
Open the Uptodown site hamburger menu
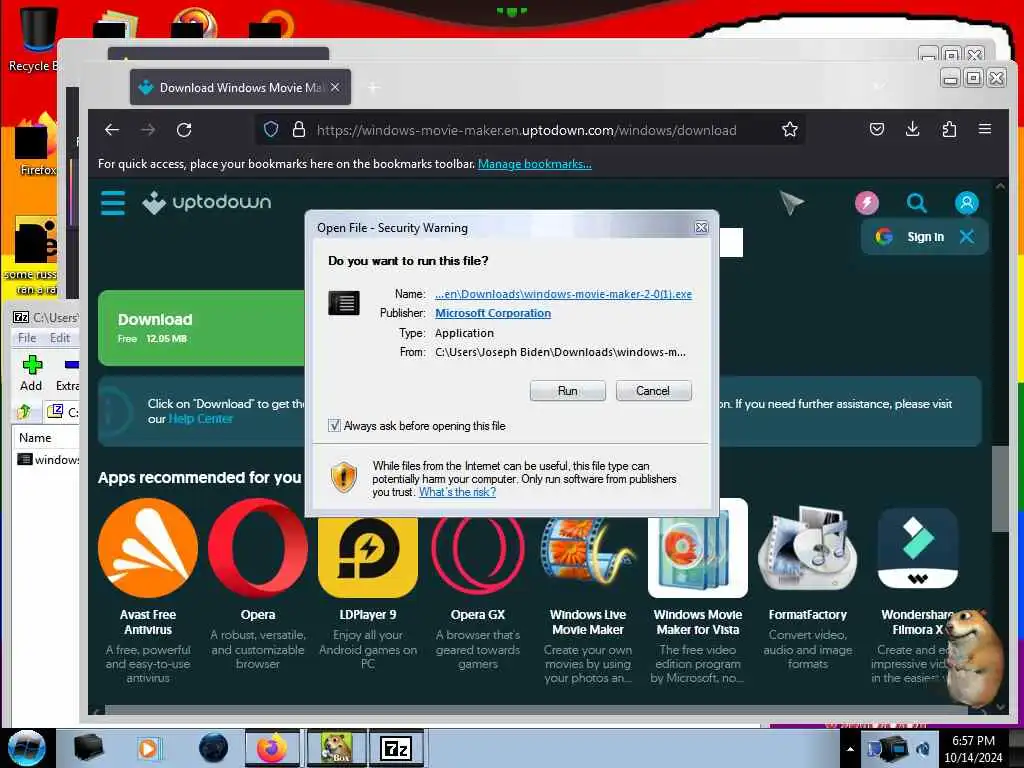(113, 202)
